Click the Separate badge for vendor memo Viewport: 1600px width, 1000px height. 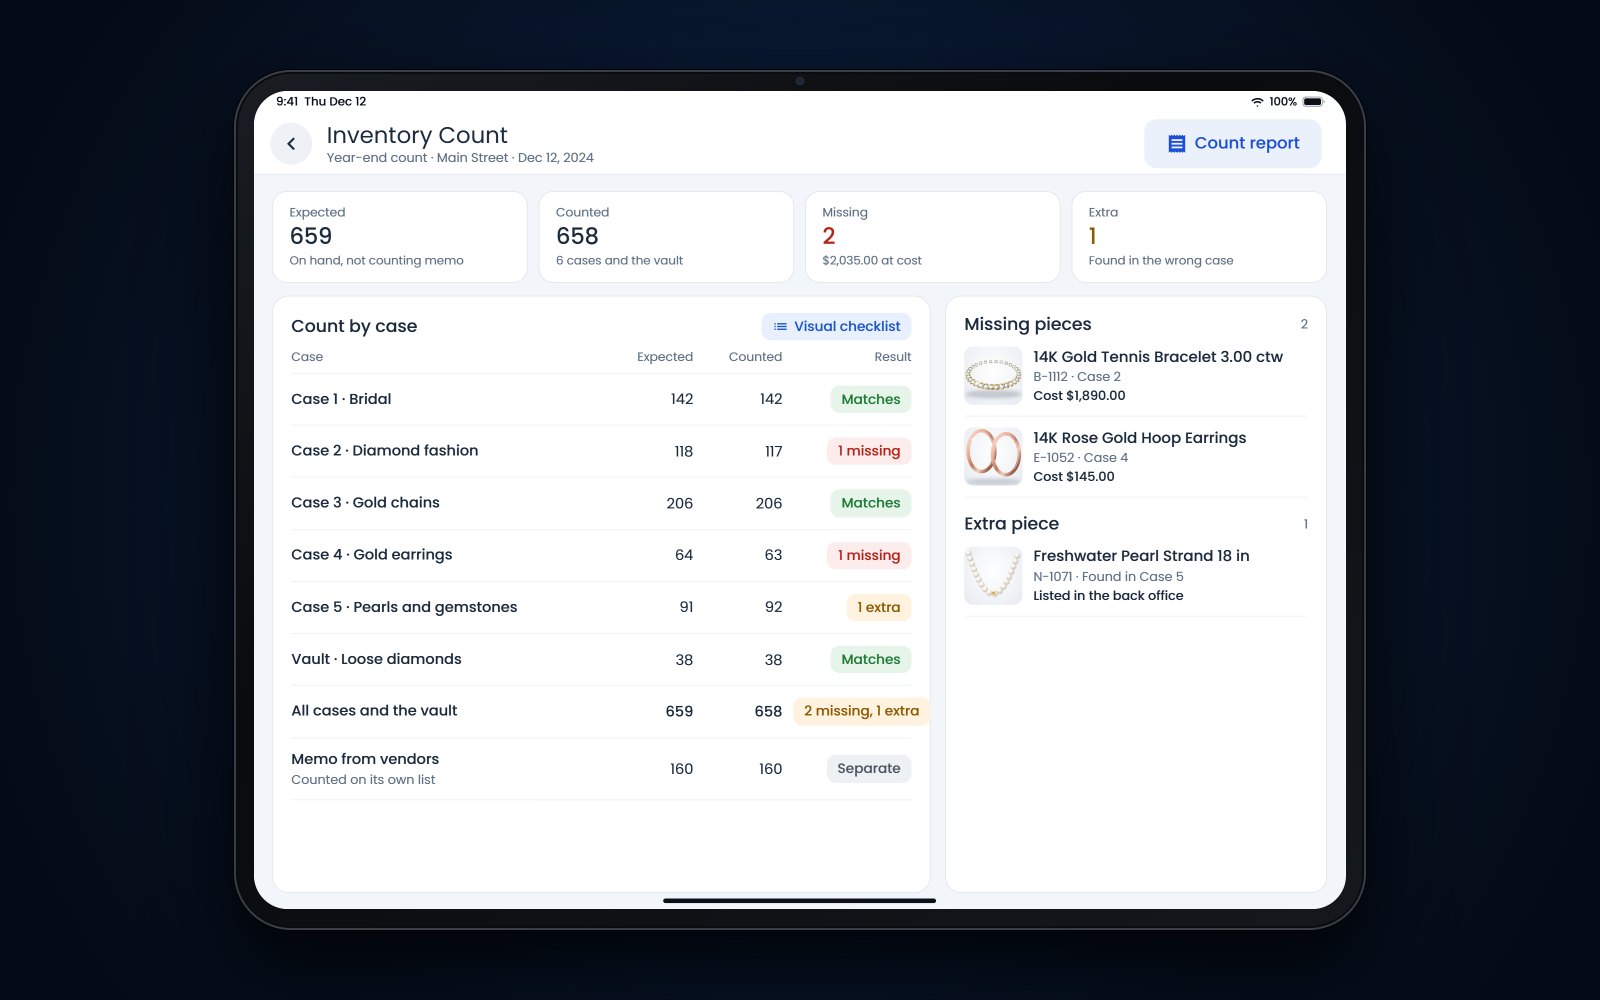(868, 768)
